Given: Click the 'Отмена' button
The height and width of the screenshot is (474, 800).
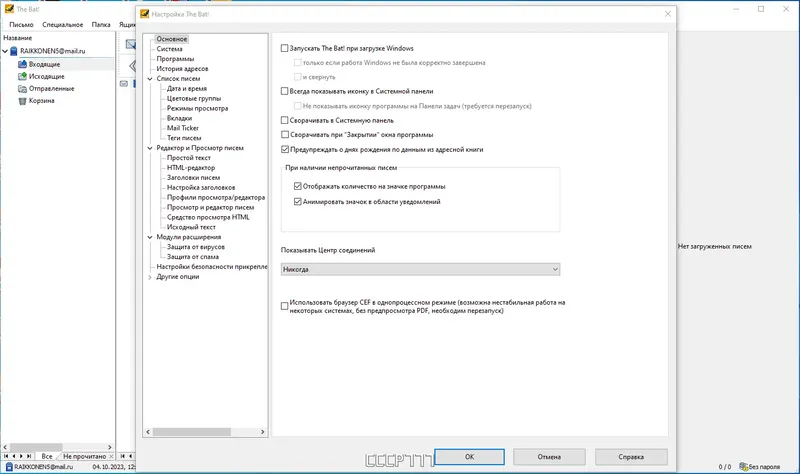Looking at the screenshot, I should tap(549, 457).
